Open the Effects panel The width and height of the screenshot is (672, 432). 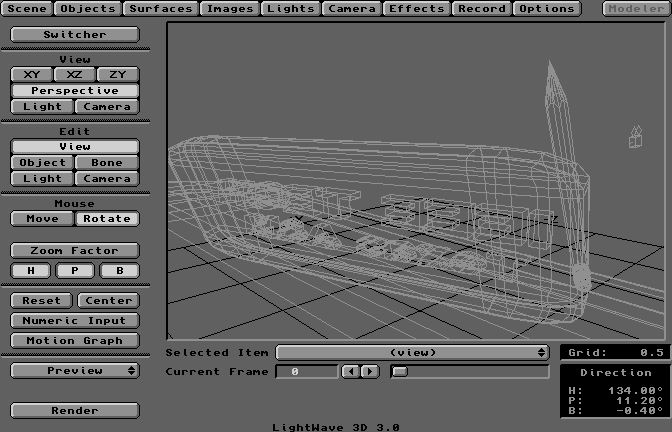(417, 9)
